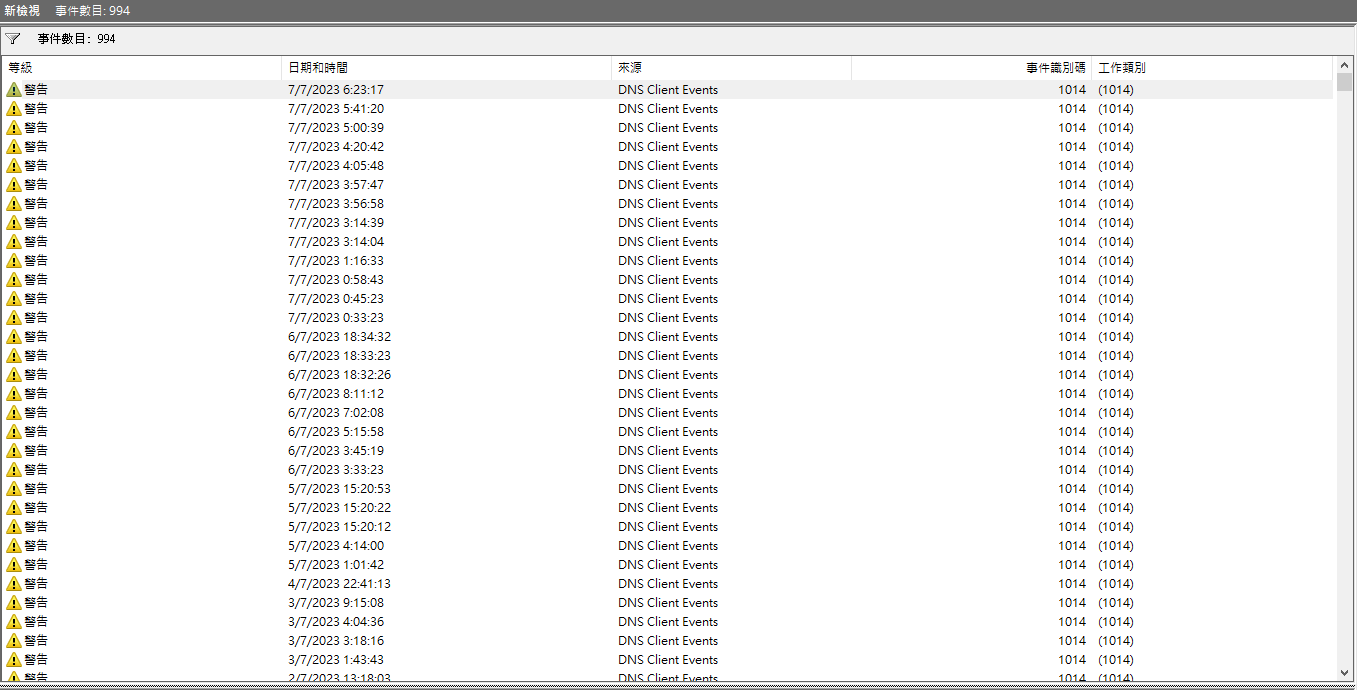Click warning icon of 7/7/2023 6:23:17 event

point(14,89)
